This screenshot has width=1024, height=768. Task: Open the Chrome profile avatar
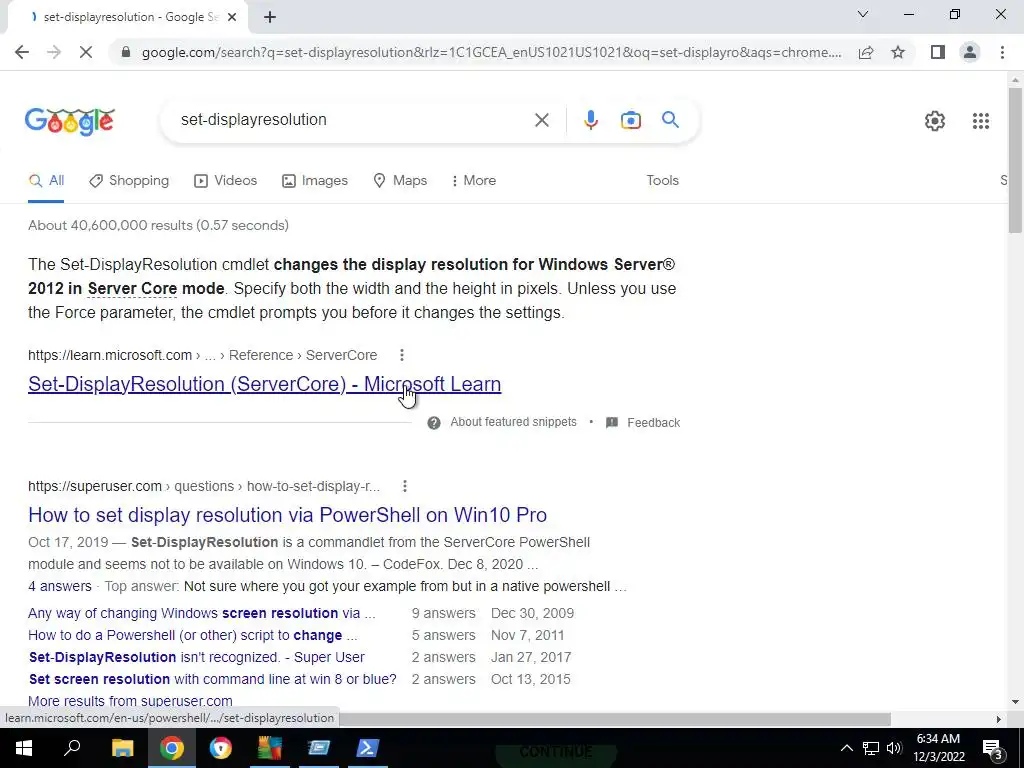(x=970, y=52)
